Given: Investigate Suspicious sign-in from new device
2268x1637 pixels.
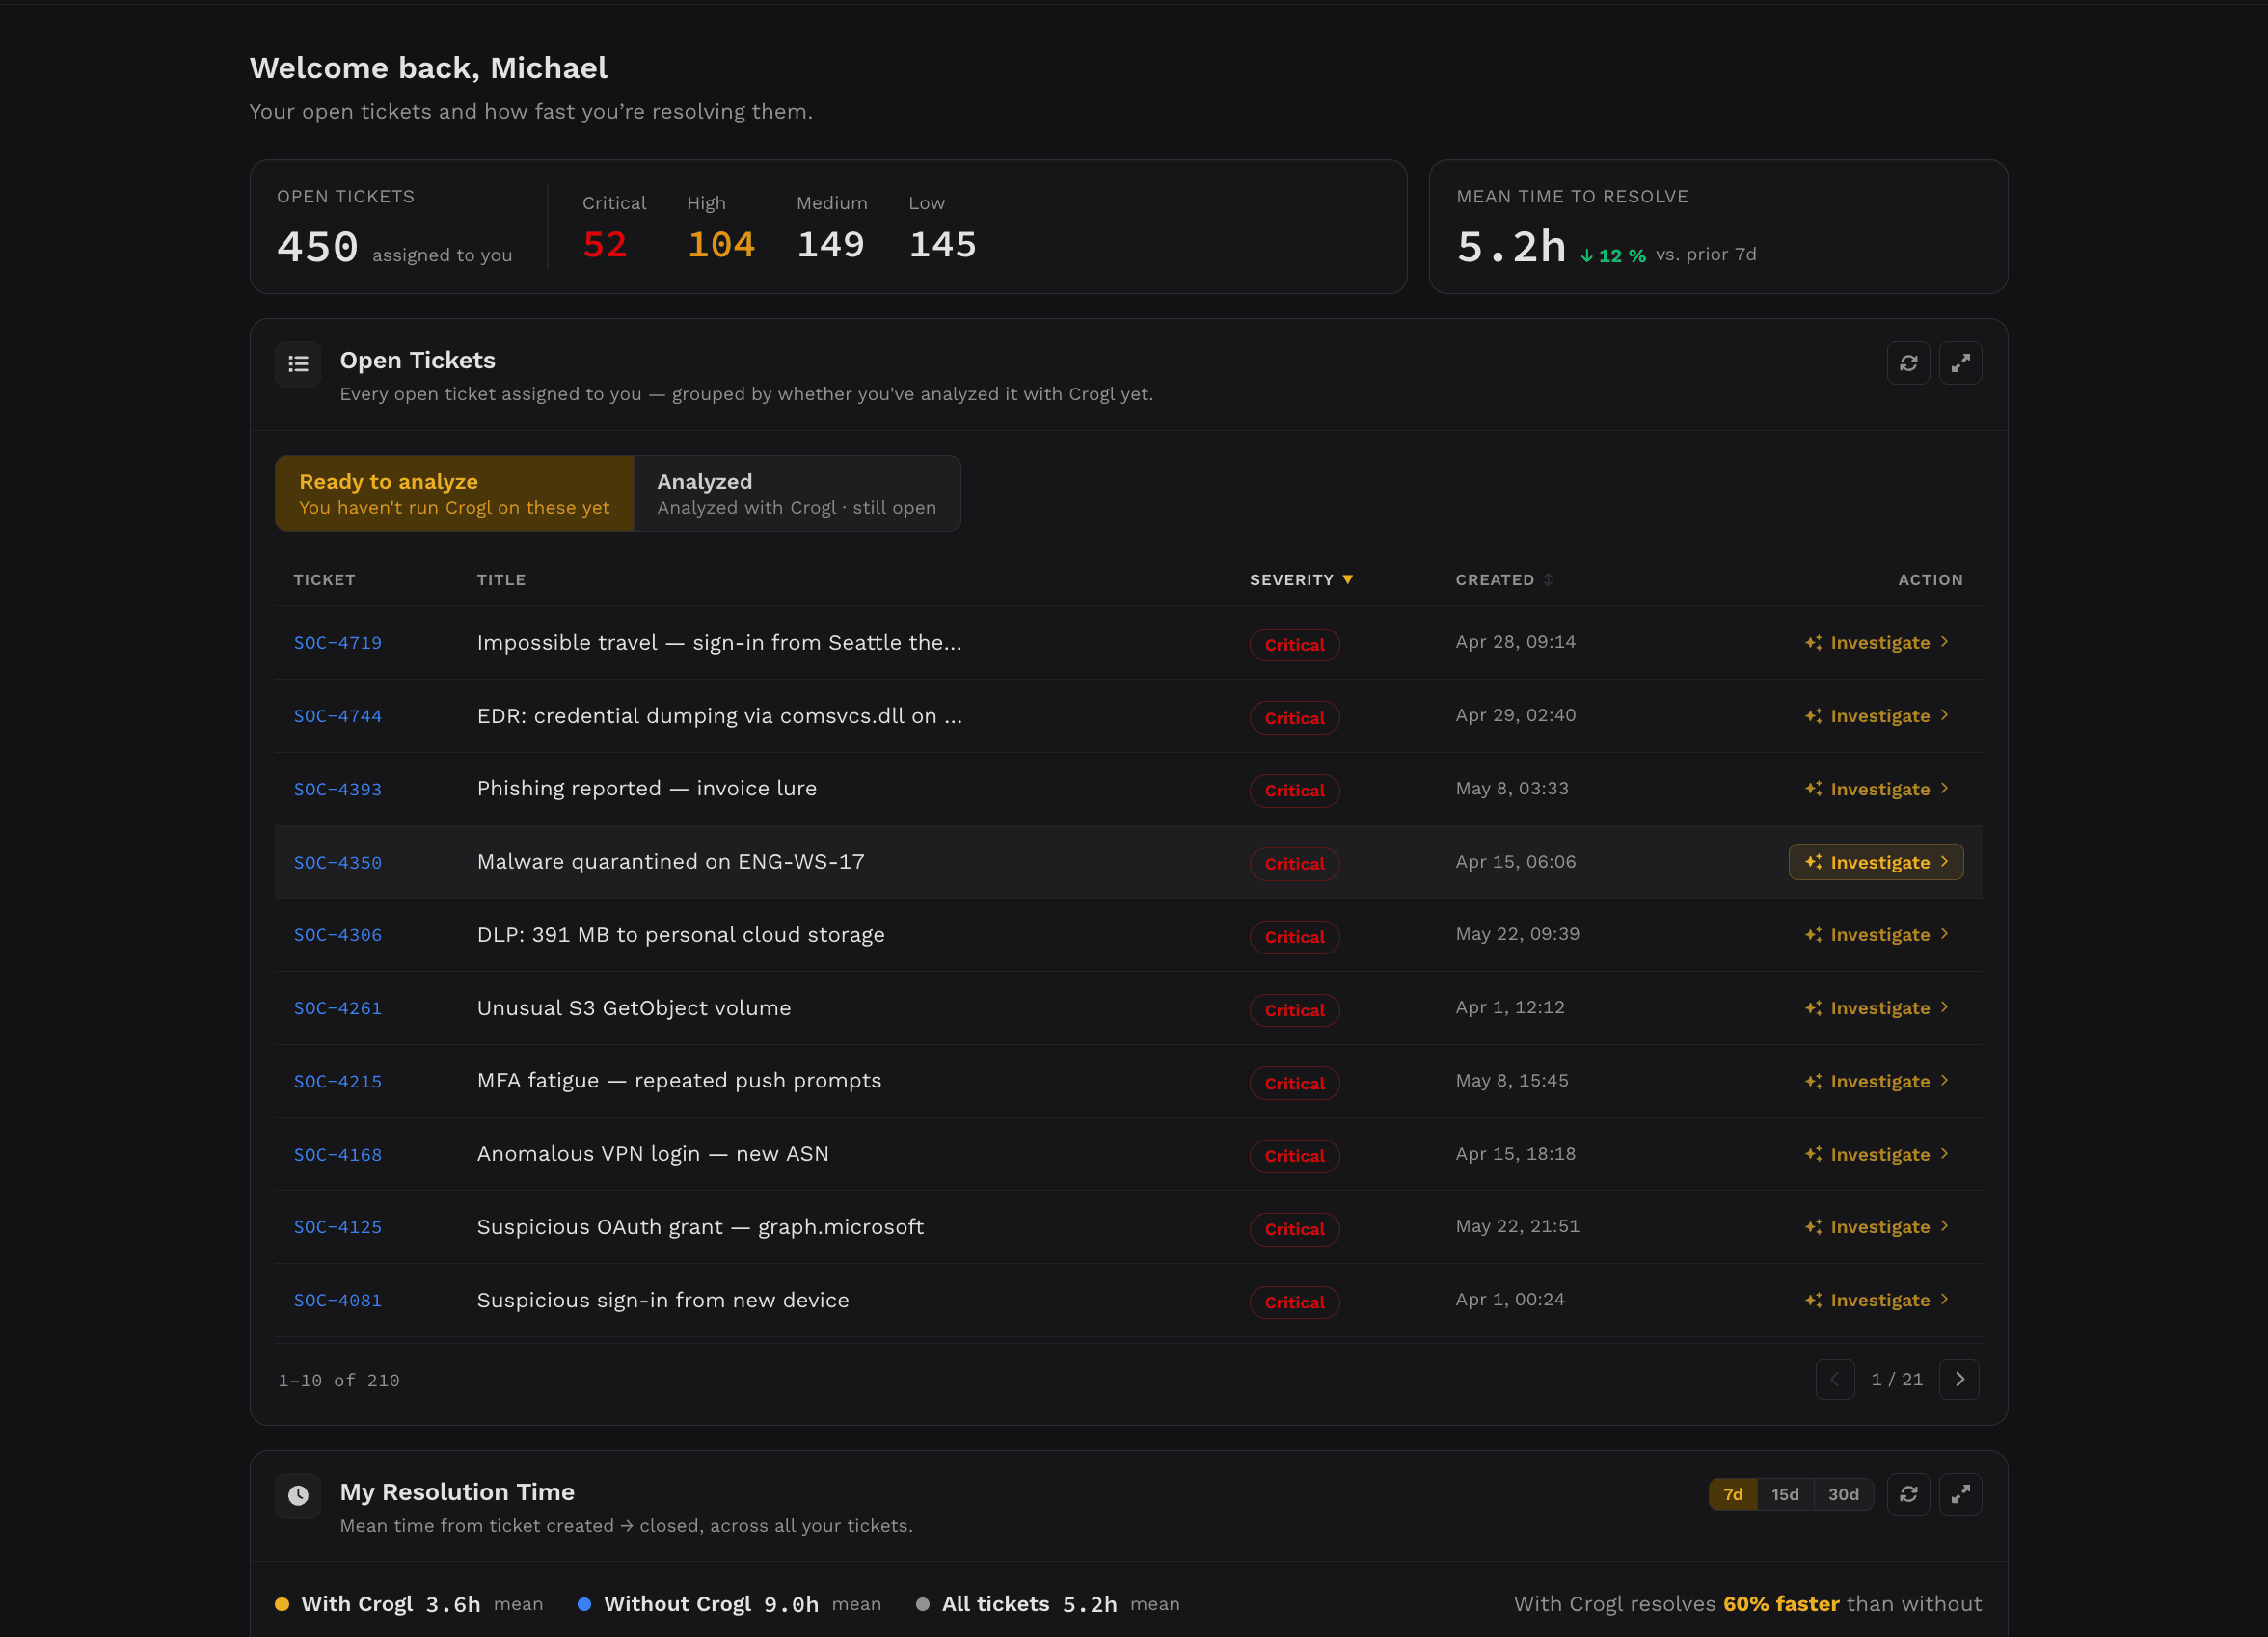Looking at the screenshot, I should (1876, 1300).
